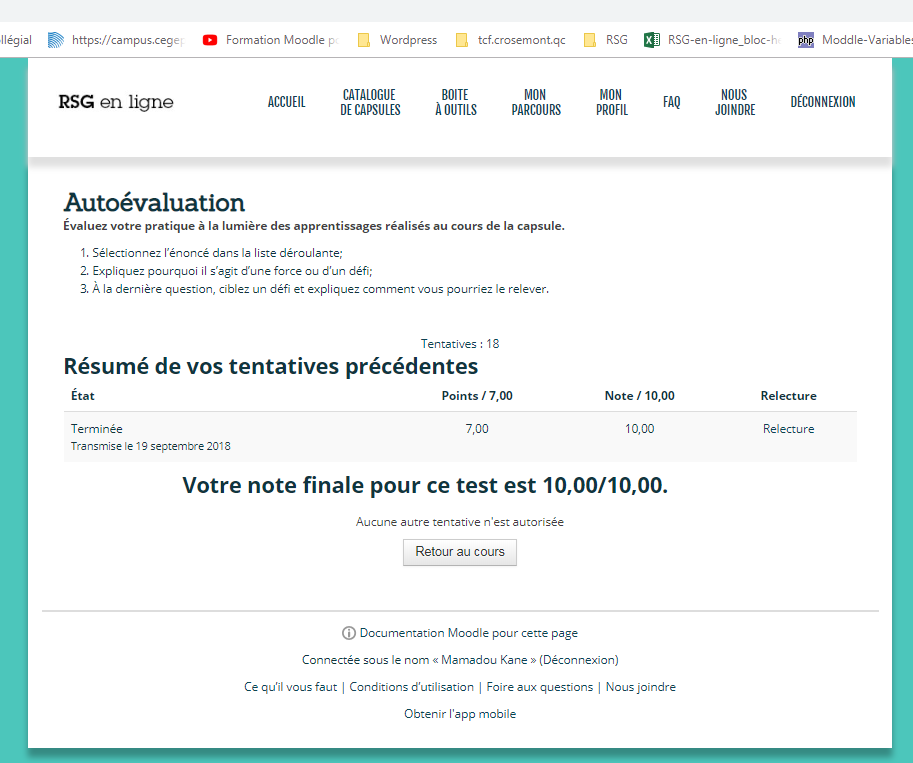Screen dimensions: 913x763
Task: Click the campus.cegep bookmark icon
Action: (56, 40)
